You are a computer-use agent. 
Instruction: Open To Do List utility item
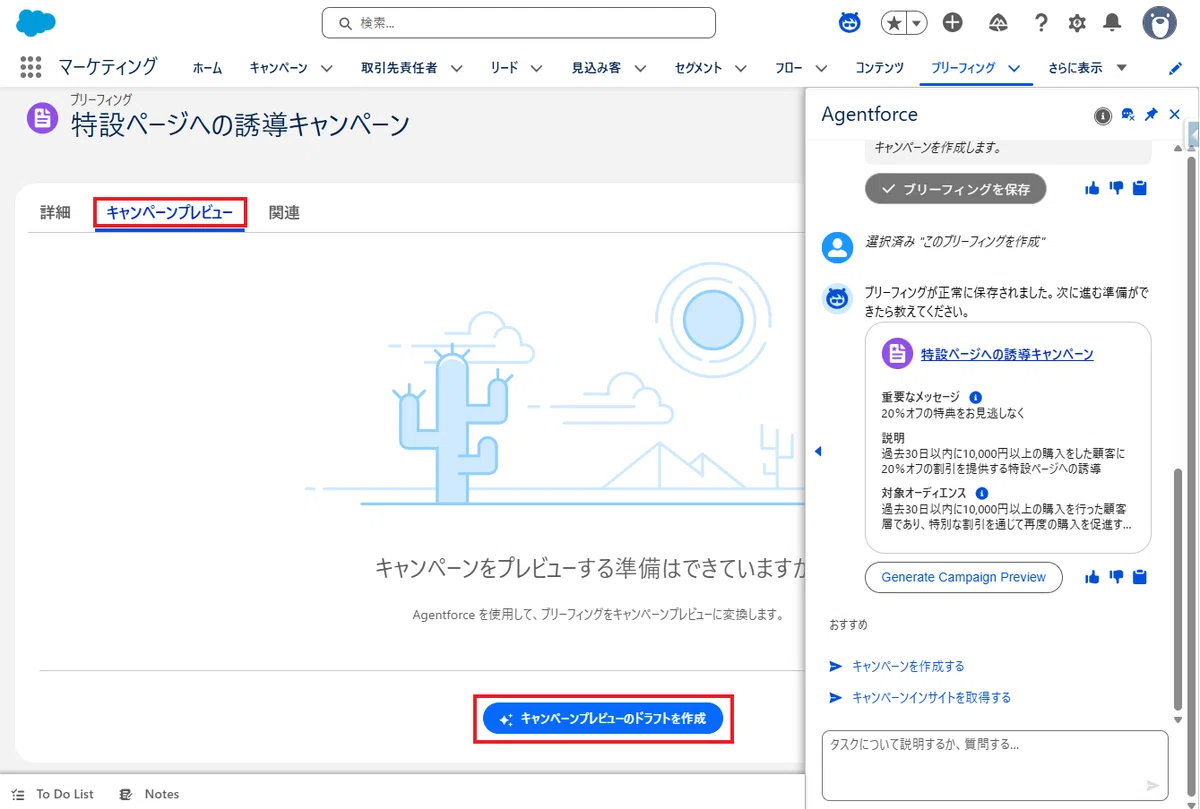(53, 794)
